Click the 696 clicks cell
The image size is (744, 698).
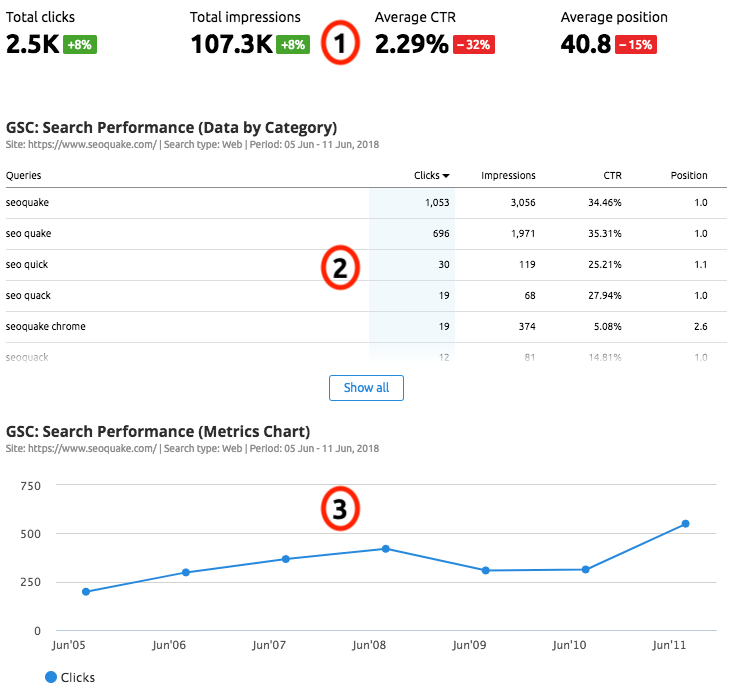(441, 233)
